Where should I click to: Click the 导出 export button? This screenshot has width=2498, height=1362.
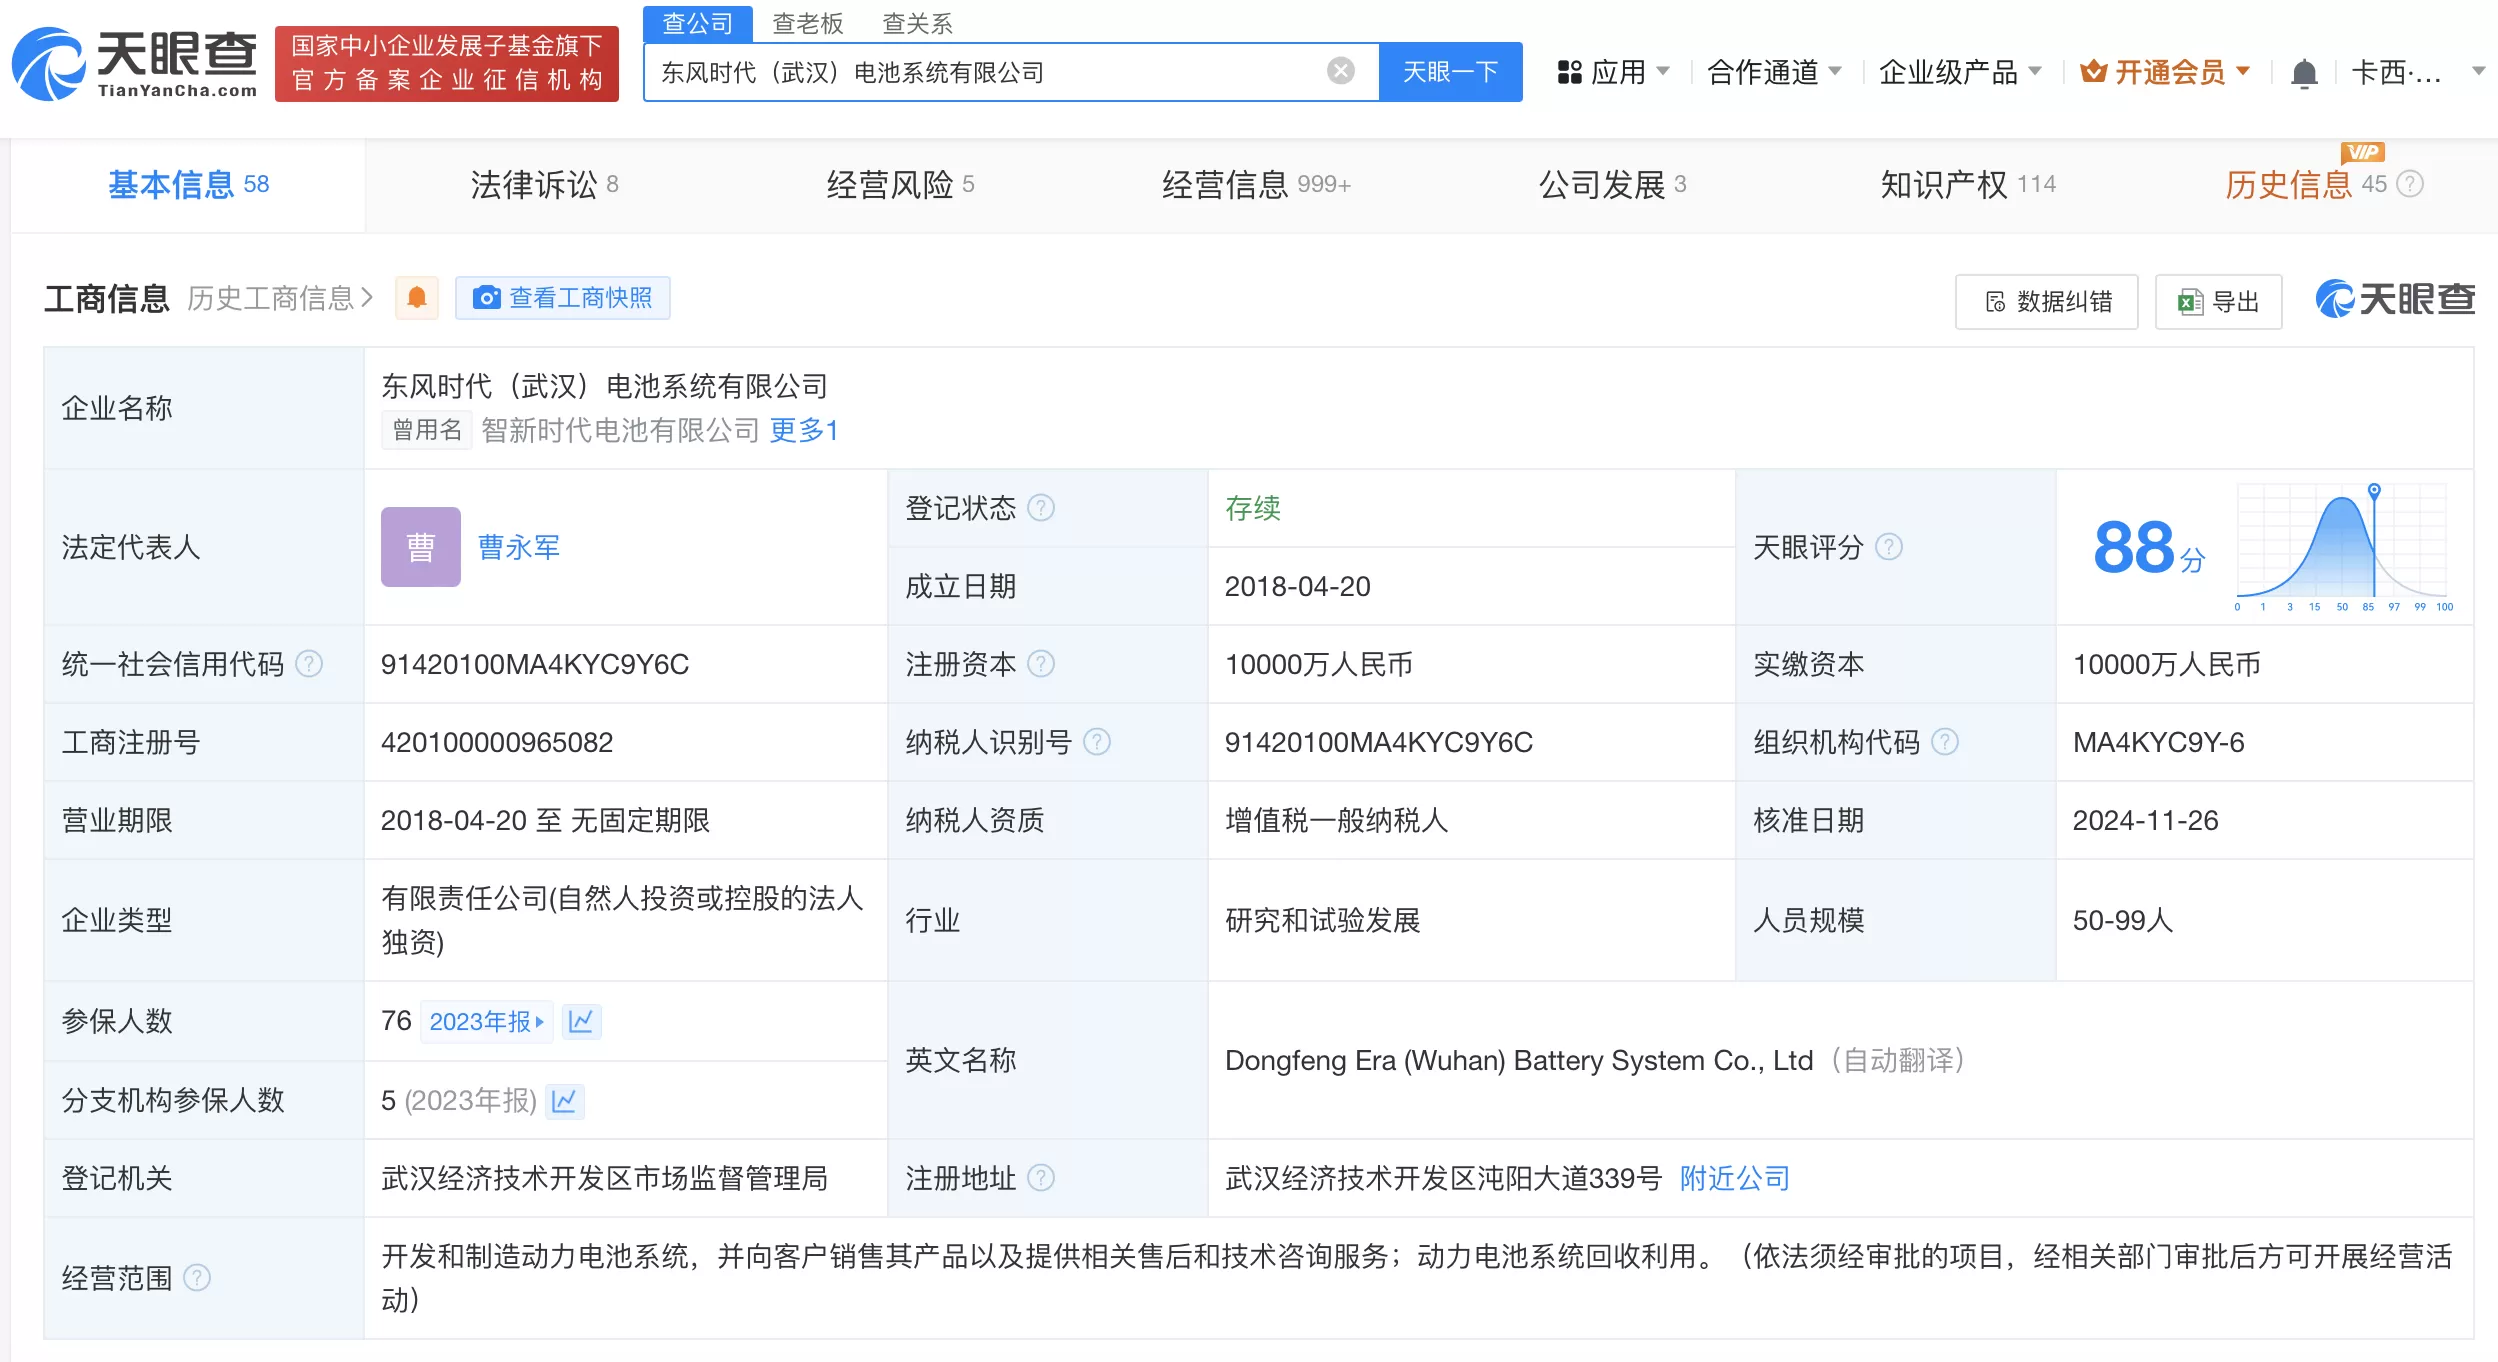(2218, 301)
